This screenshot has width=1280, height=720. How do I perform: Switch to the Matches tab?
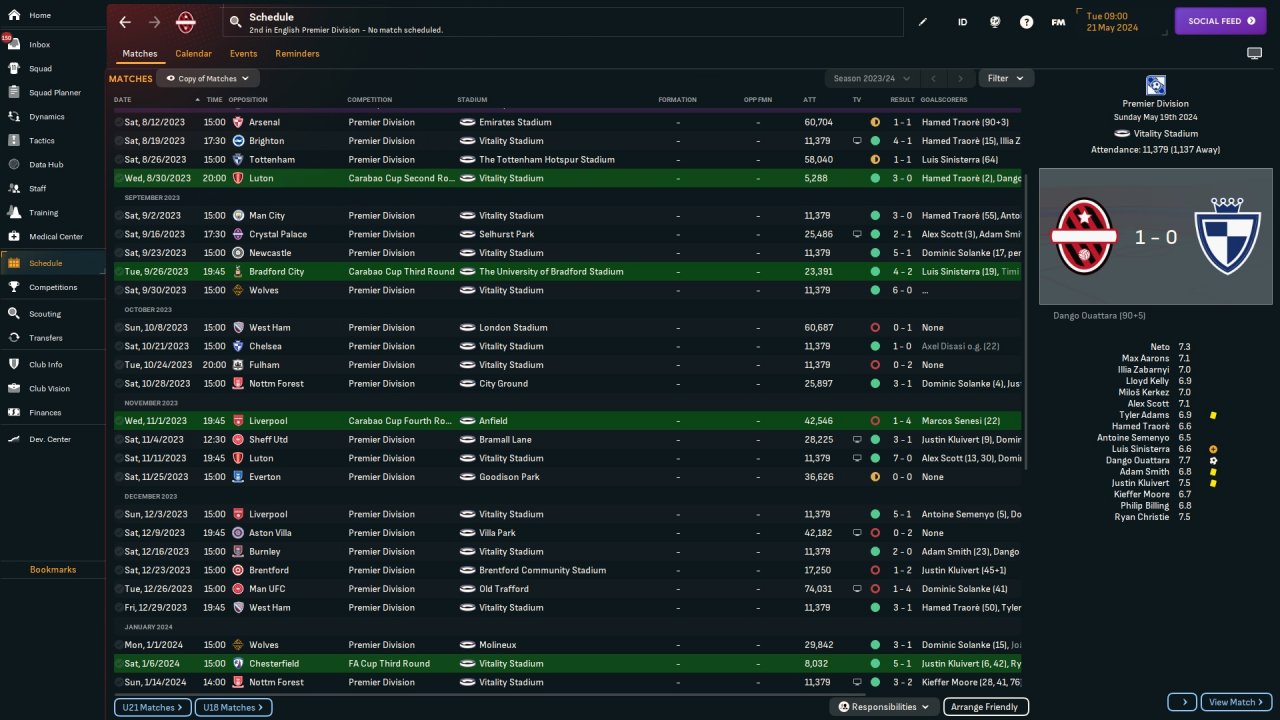click(x=140, y=53)
